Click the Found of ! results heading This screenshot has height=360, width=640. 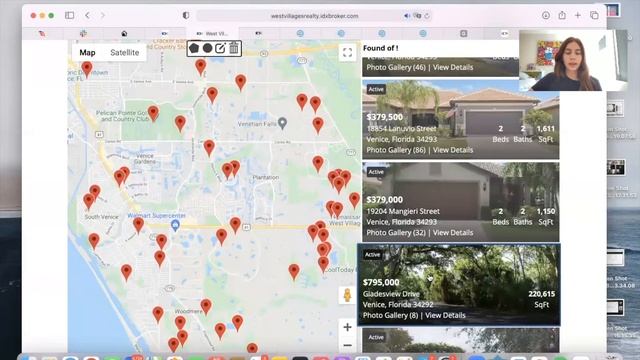pyautogui.click(x=380, y=48)
